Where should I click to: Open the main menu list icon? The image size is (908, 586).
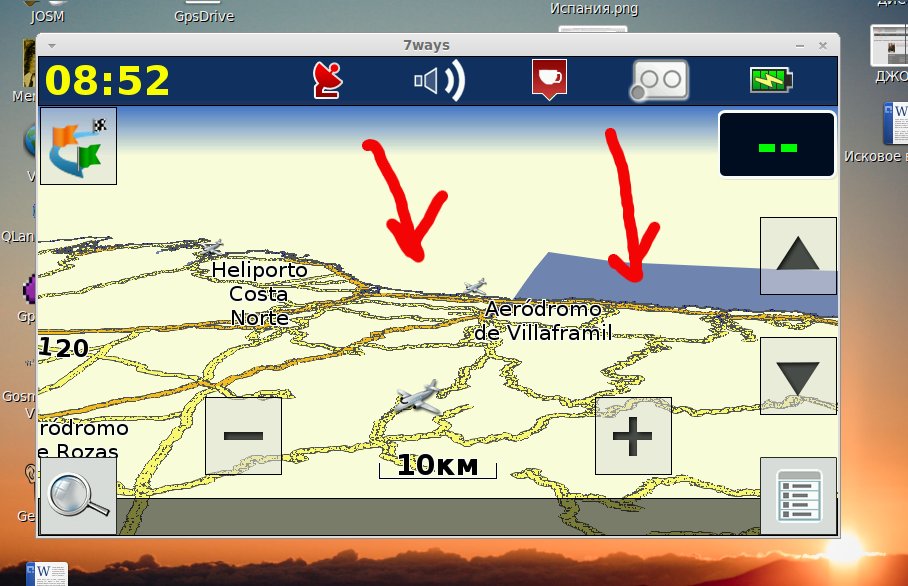[798, 496]
